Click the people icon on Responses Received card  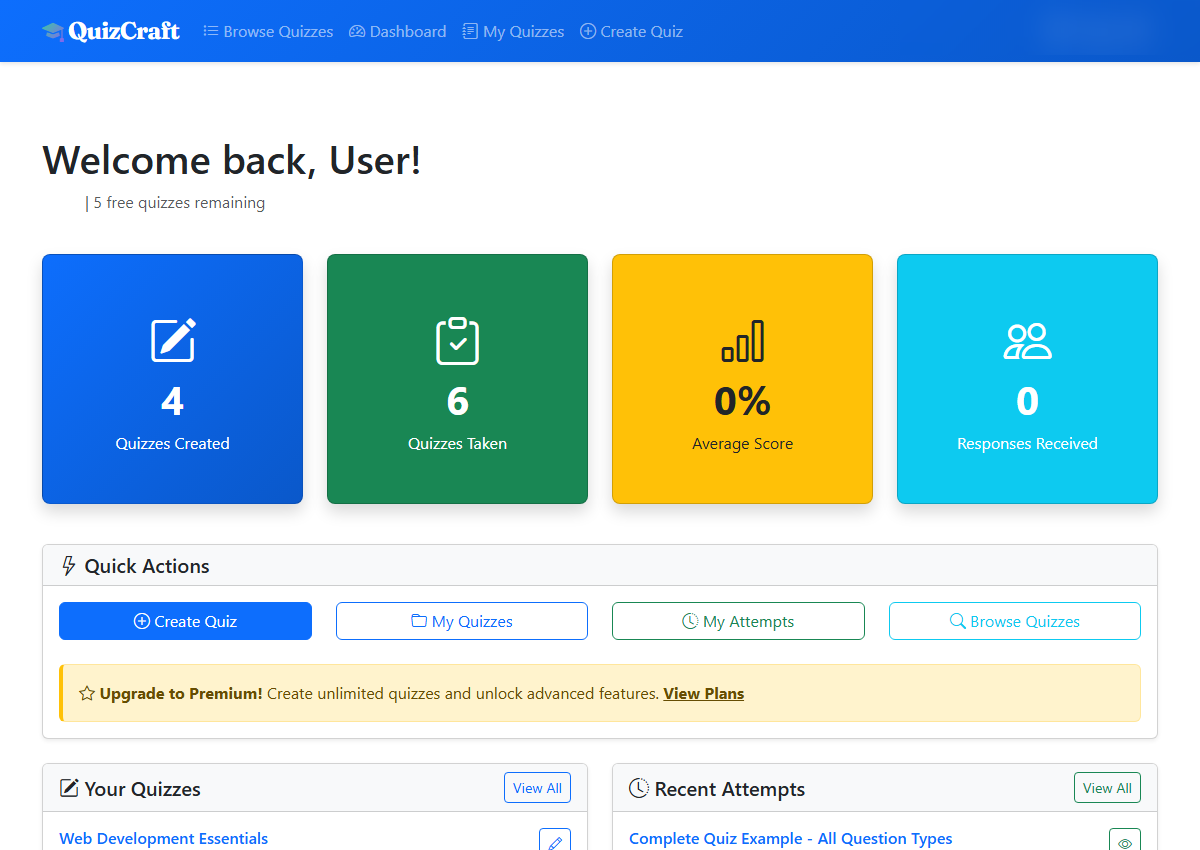click(x=1027, y=341)
